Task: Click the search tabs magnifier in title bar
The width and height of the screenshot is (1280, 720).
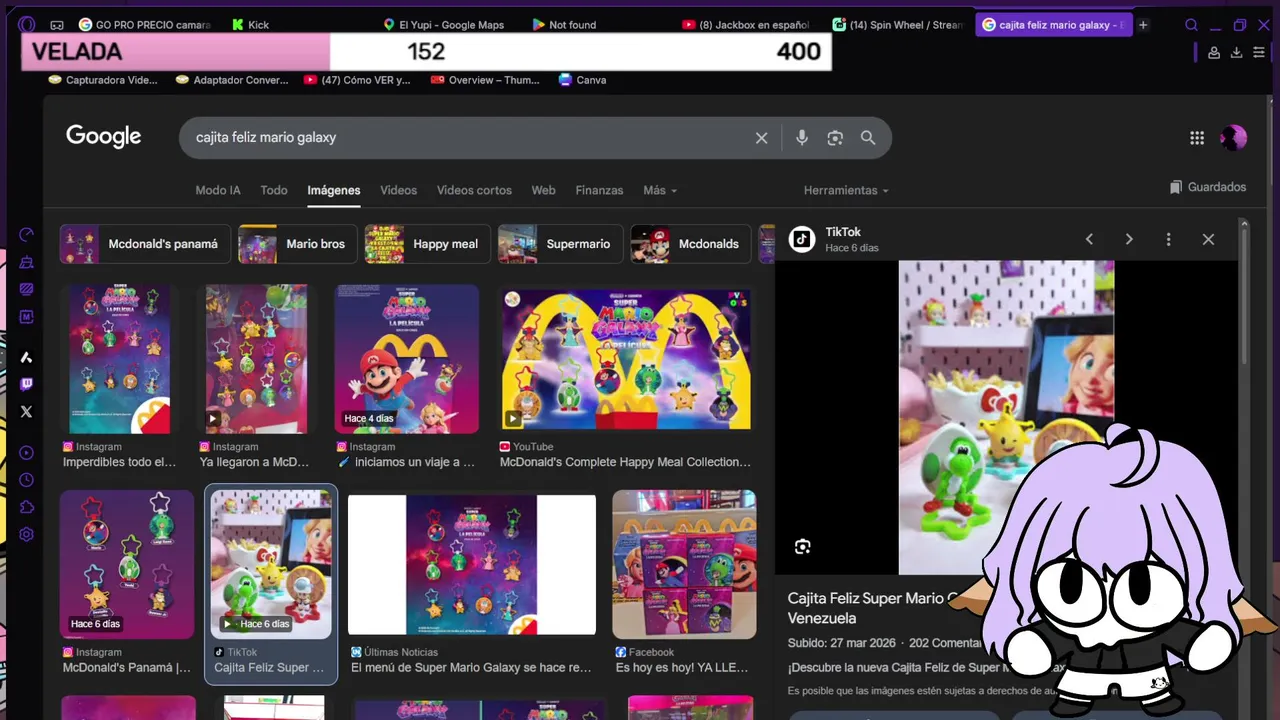Action: 1191,25
